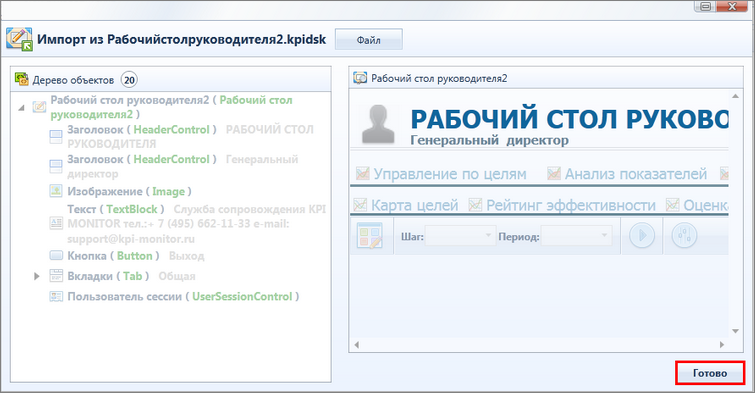Click the preview horizontal scrollbar right arrow
Screen dimensions: 755x393
722,344
